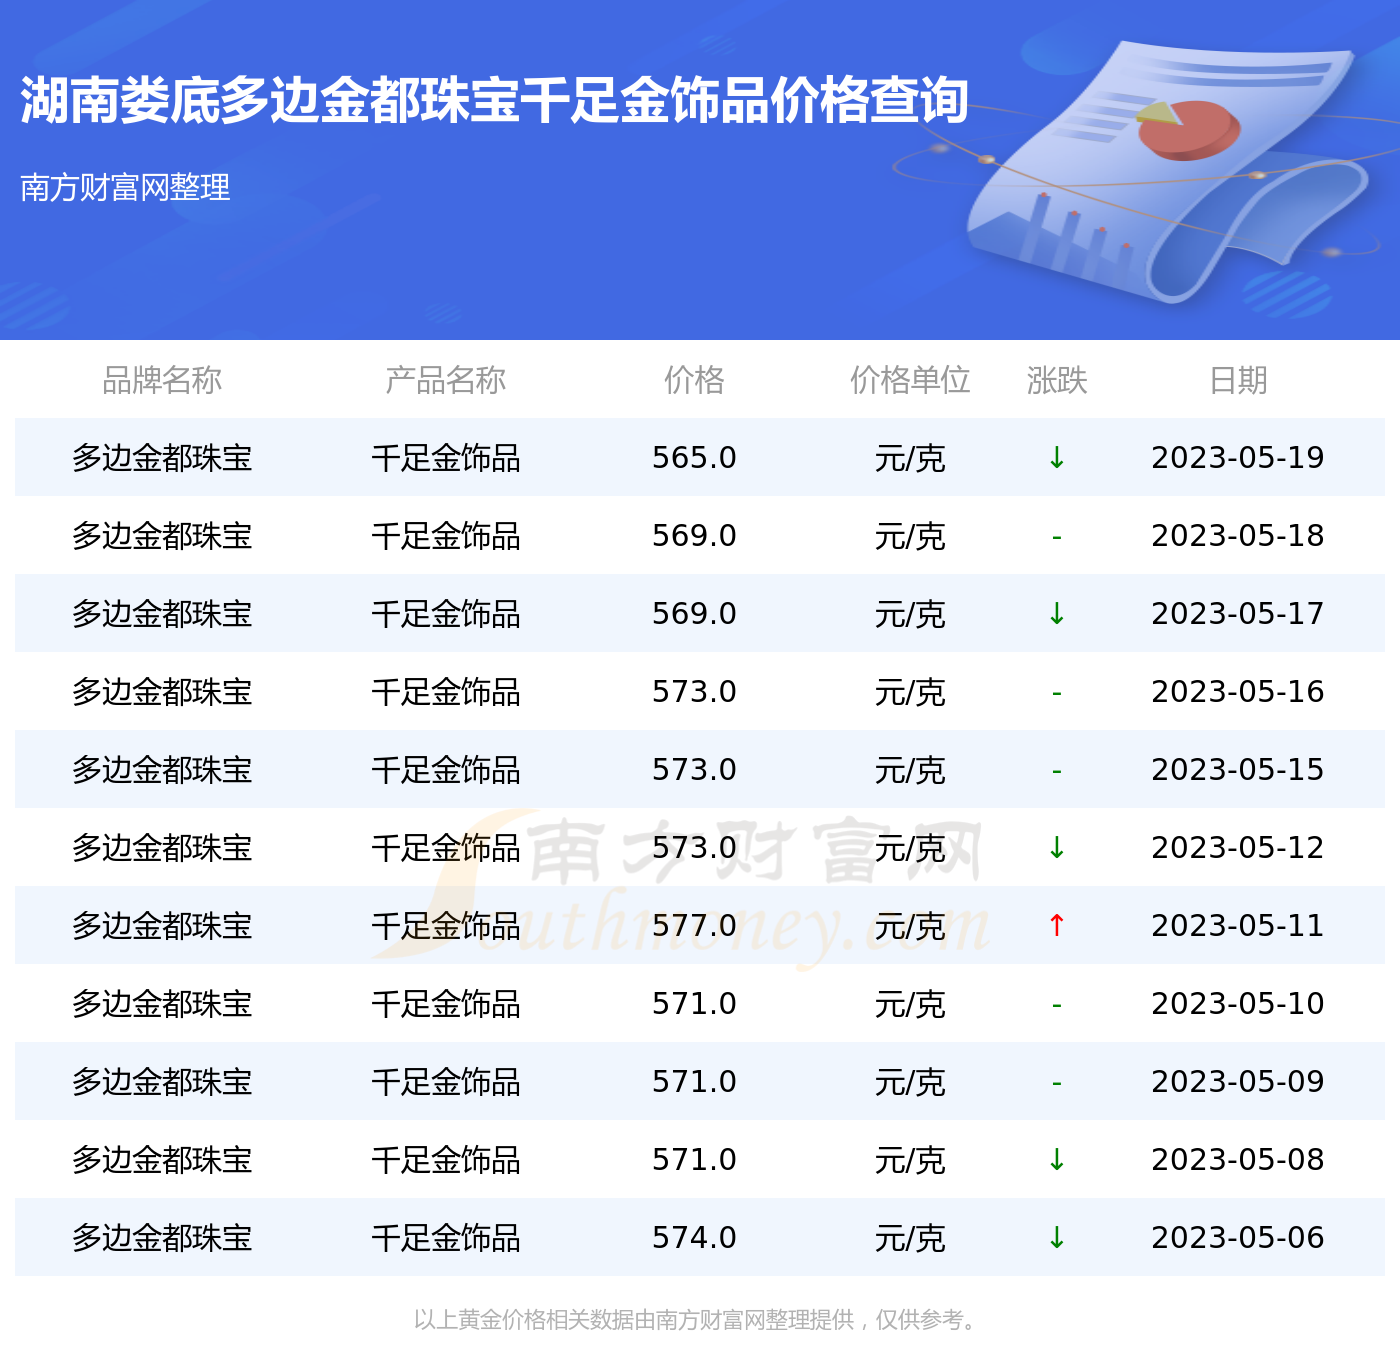Click the 品牌名称 column header

coord(162,380)
